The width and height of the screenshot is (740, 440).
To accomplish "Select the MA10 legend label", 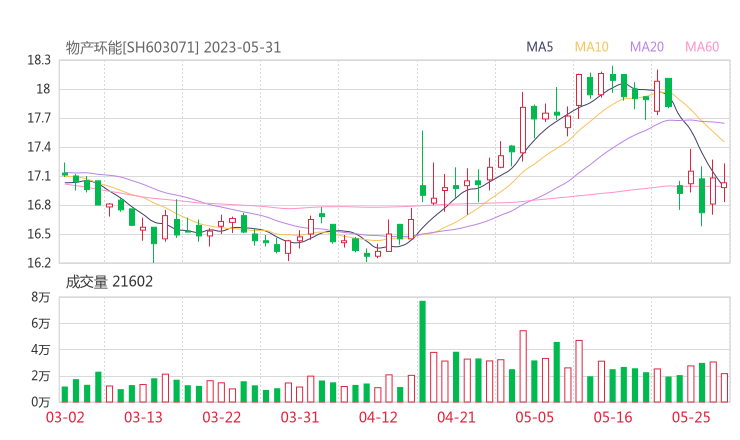I will [x=591, y=47].
